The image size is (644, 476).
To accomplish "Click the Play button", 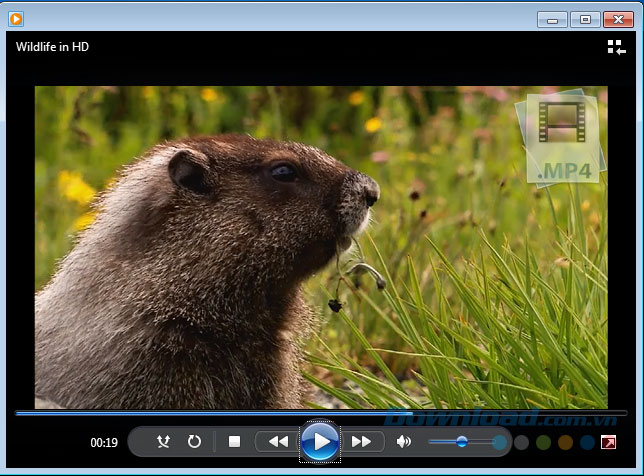I will tap(320, 441).
